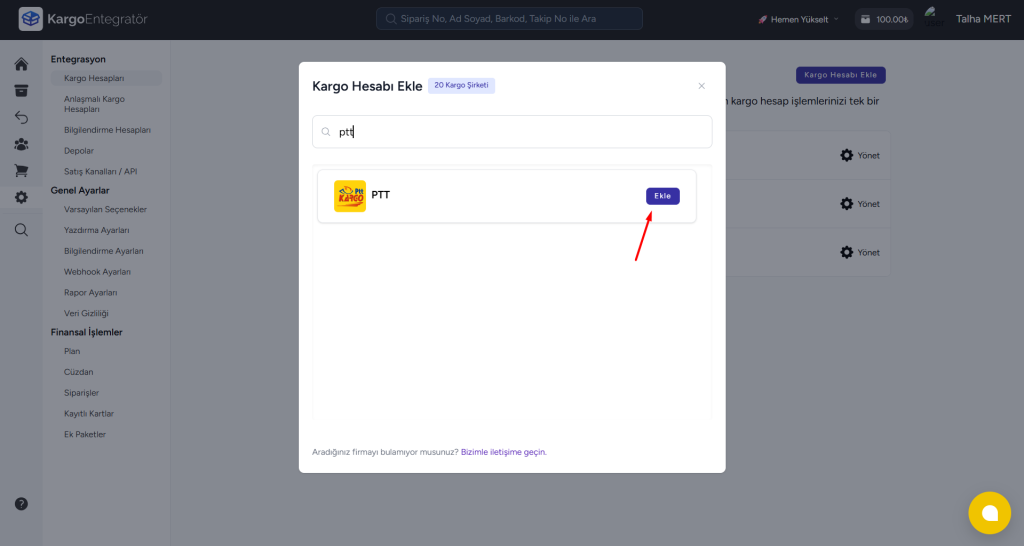The image size is (1024, 546).
Task: Focus the cargo company search field containing ptt
Action: click(x=512, y=132)
